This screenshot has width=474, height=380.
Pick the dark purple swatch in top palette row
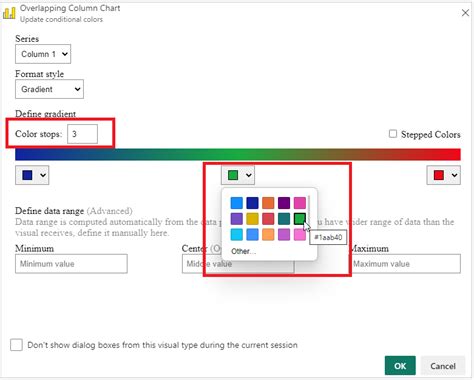[x=284, y=203]
